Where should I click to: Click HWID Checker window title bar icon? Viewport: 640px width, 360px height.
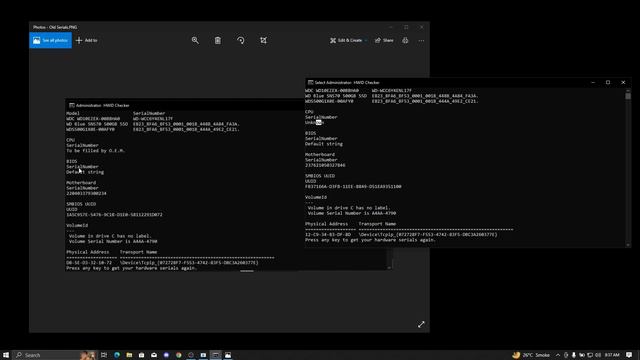pos(311,82)
